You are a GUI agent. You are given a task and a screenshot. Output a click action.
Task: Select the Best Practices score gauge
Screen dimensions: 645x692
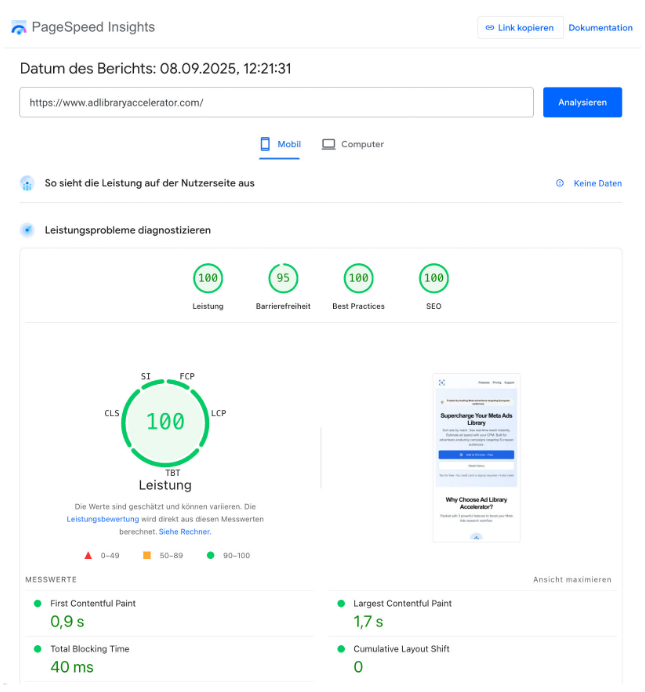[x=358, y=278]
